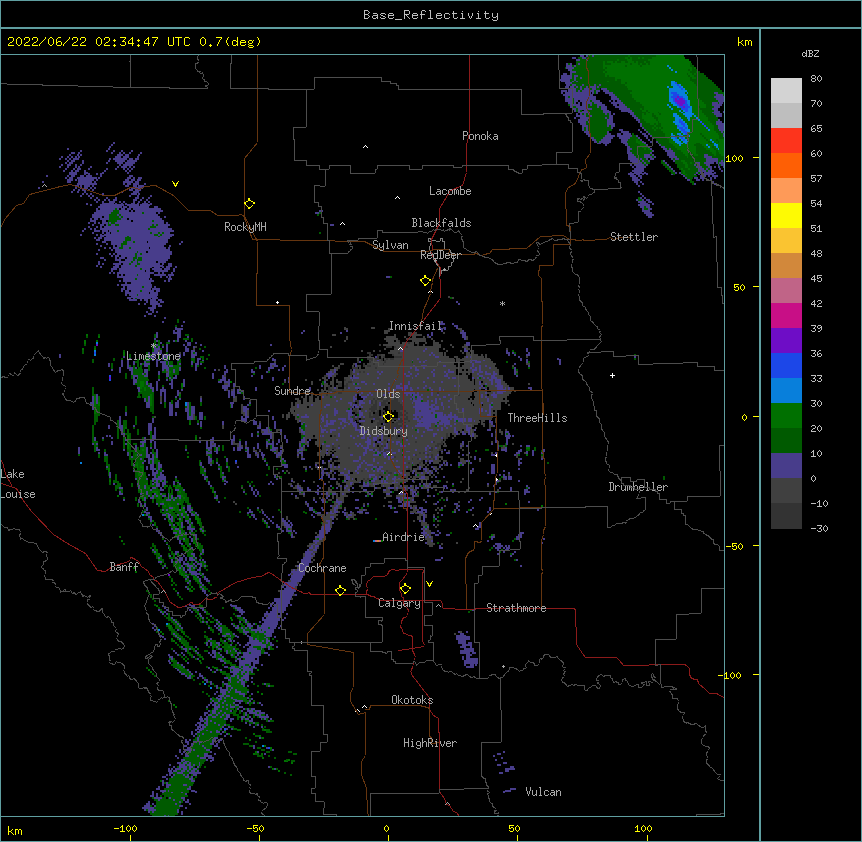Click the Okotoks label
Screen dimensions: 862x842
point(412,700)
